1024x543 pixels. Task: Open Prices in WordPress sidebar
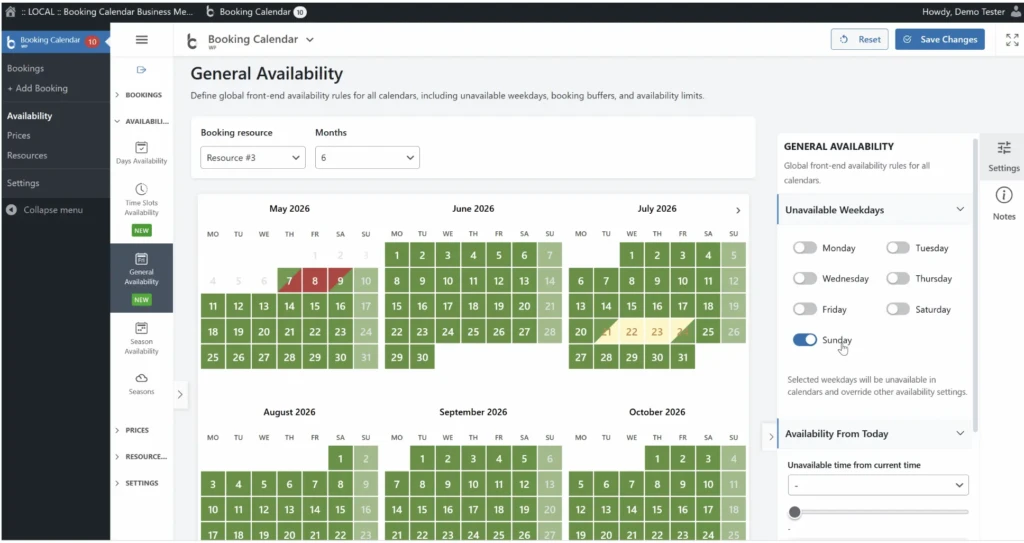tap(18, 135)
